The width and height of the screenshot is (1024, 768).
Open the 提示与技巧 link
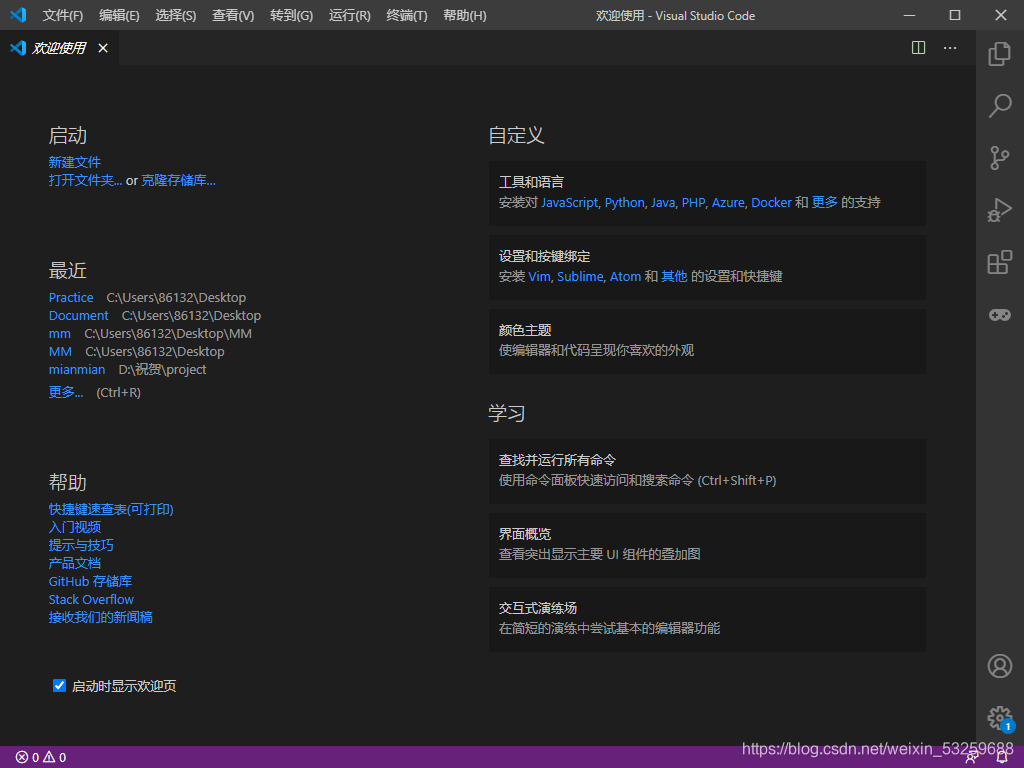81,545
